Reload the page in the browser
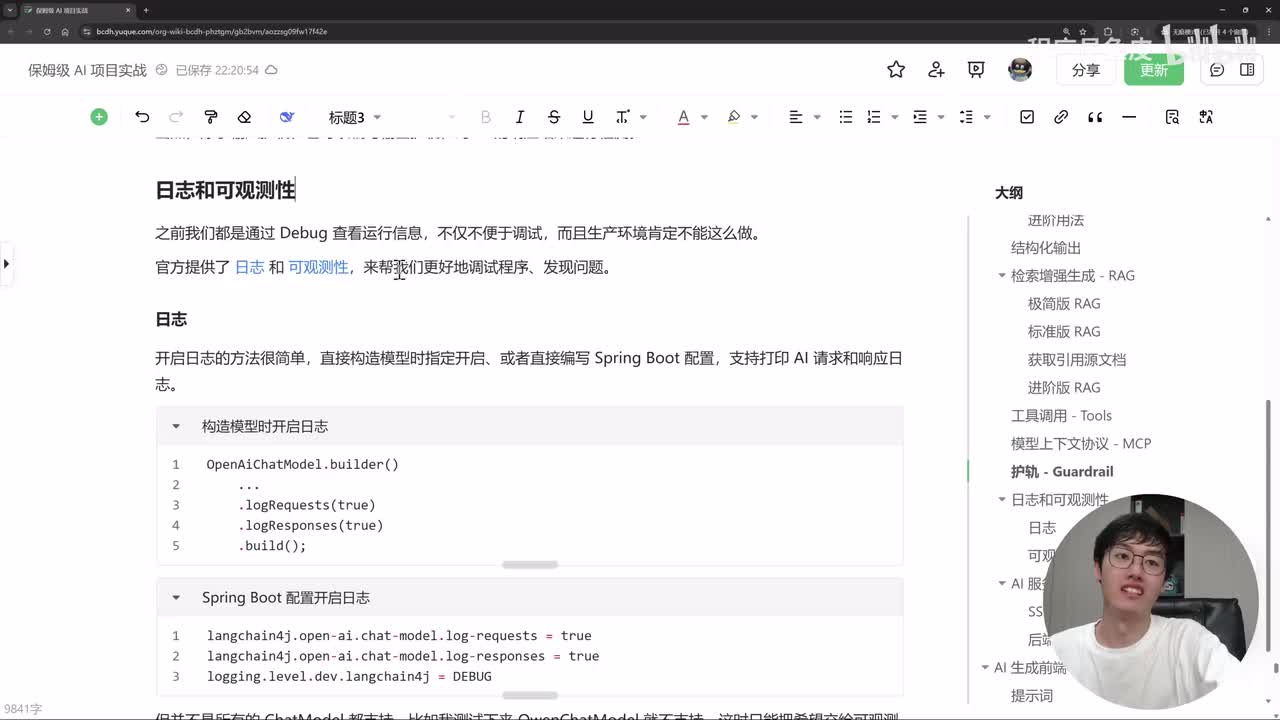The height and width of the screenshot is (720, 1280). [46, 31]
